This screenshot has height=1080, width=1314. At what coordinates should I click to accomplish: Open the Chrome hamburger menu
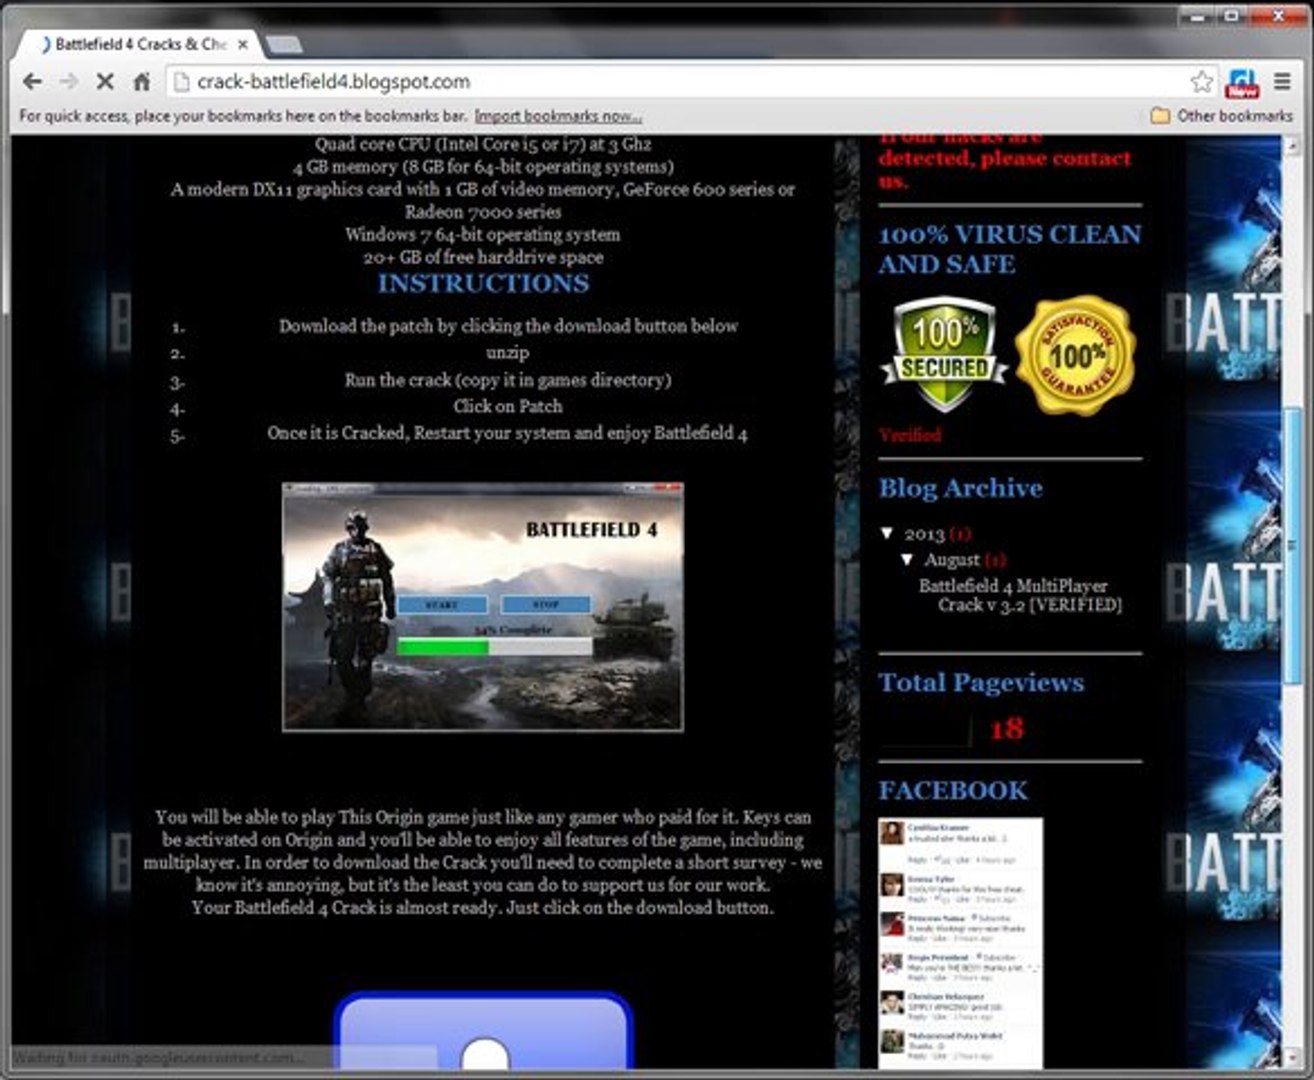1282,81
